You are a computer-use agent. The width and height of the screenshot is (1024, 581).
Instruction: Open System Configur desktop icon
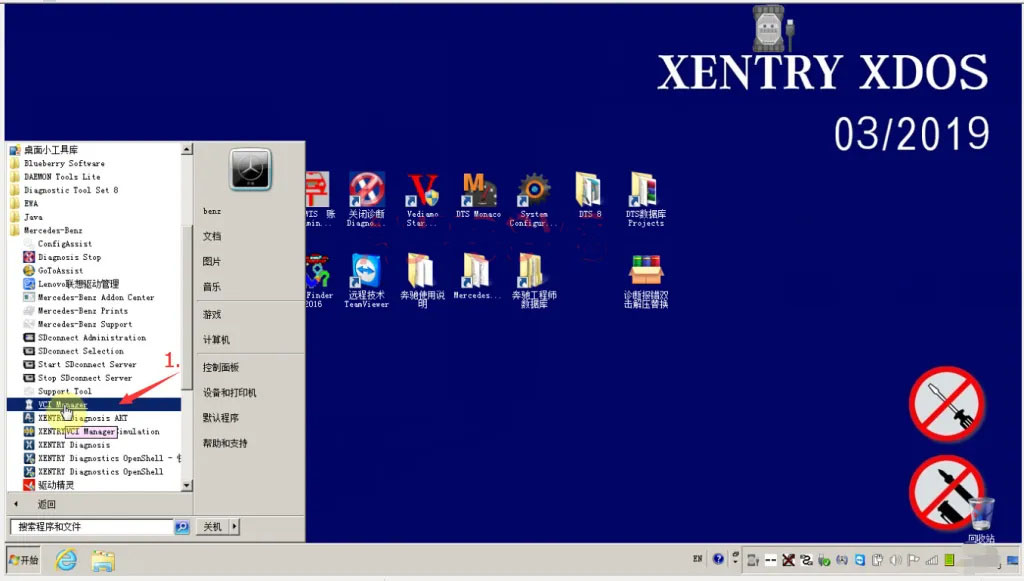click(x=534, y=199)
